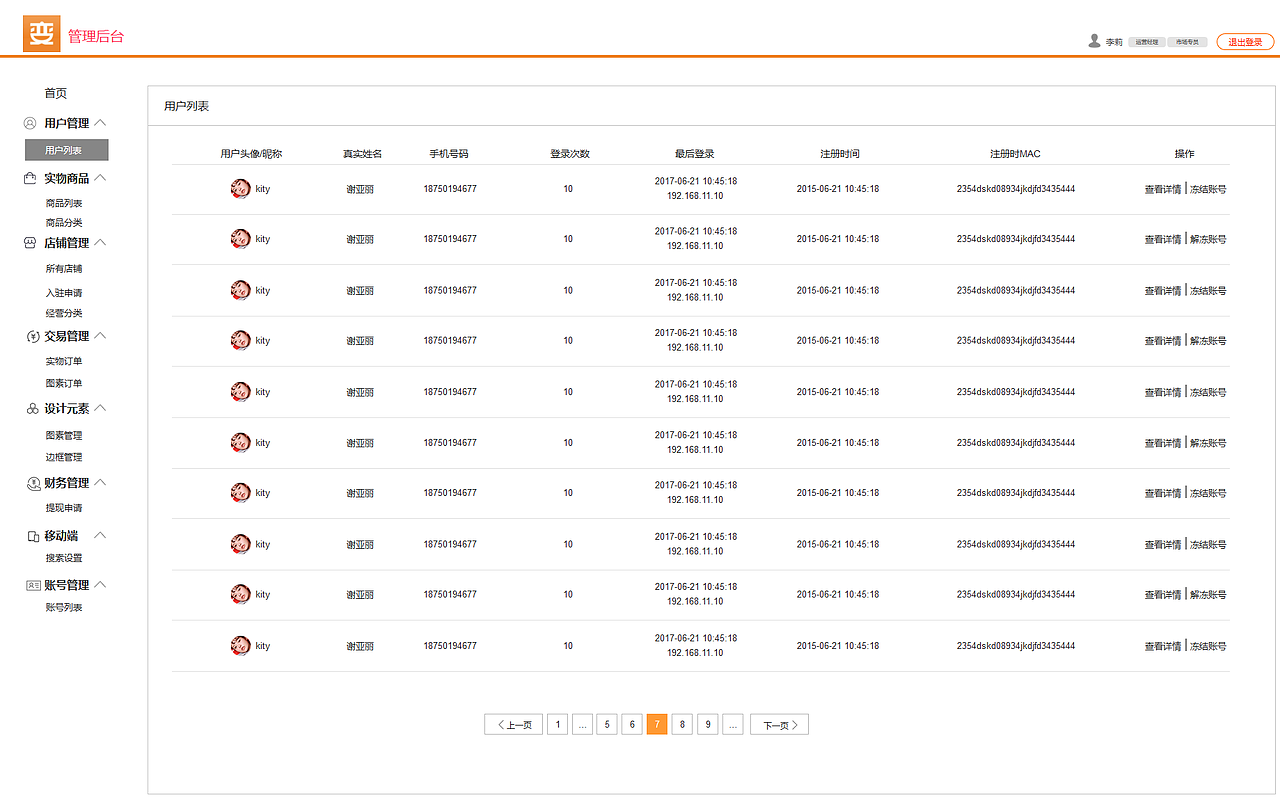Collapse the 用户管理 section chevron

pyautogui.click(x=100, y=123)
